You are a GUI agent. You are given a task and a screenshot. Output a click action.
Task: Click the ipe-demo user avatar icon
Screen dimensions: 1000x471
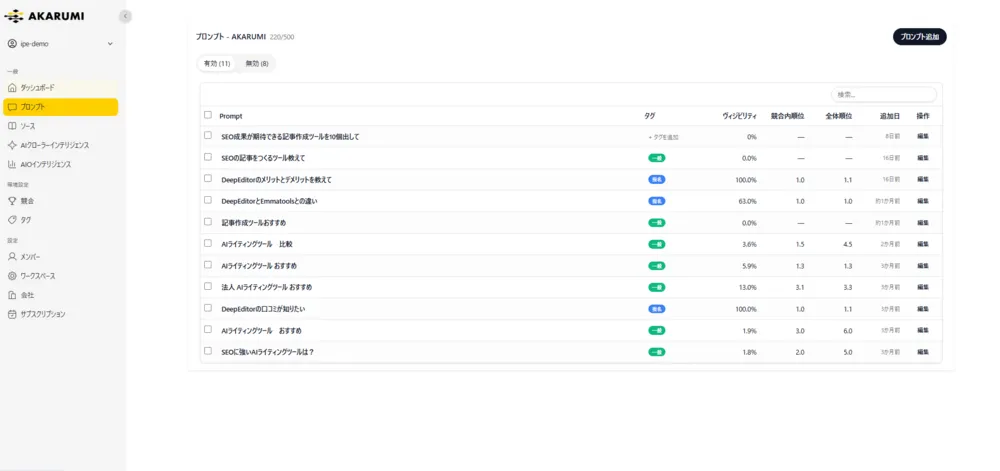[12, 44]
